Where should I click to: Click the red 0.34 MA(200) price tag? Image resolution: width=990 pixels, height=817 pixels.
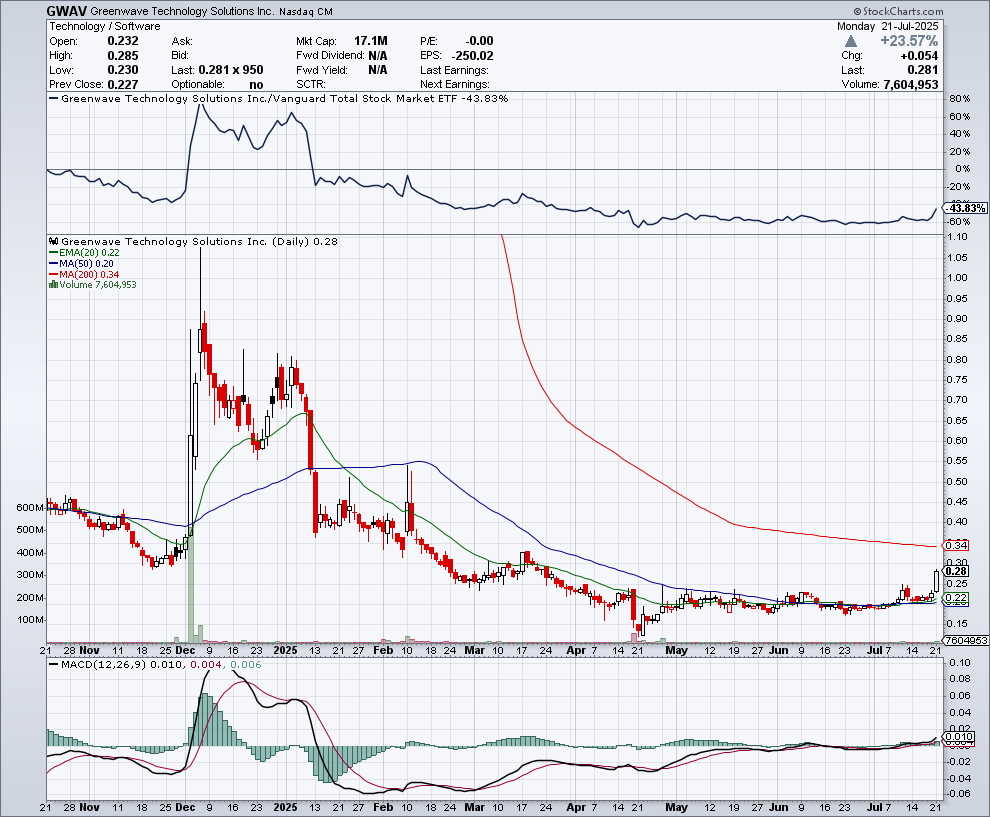[956, 545]
